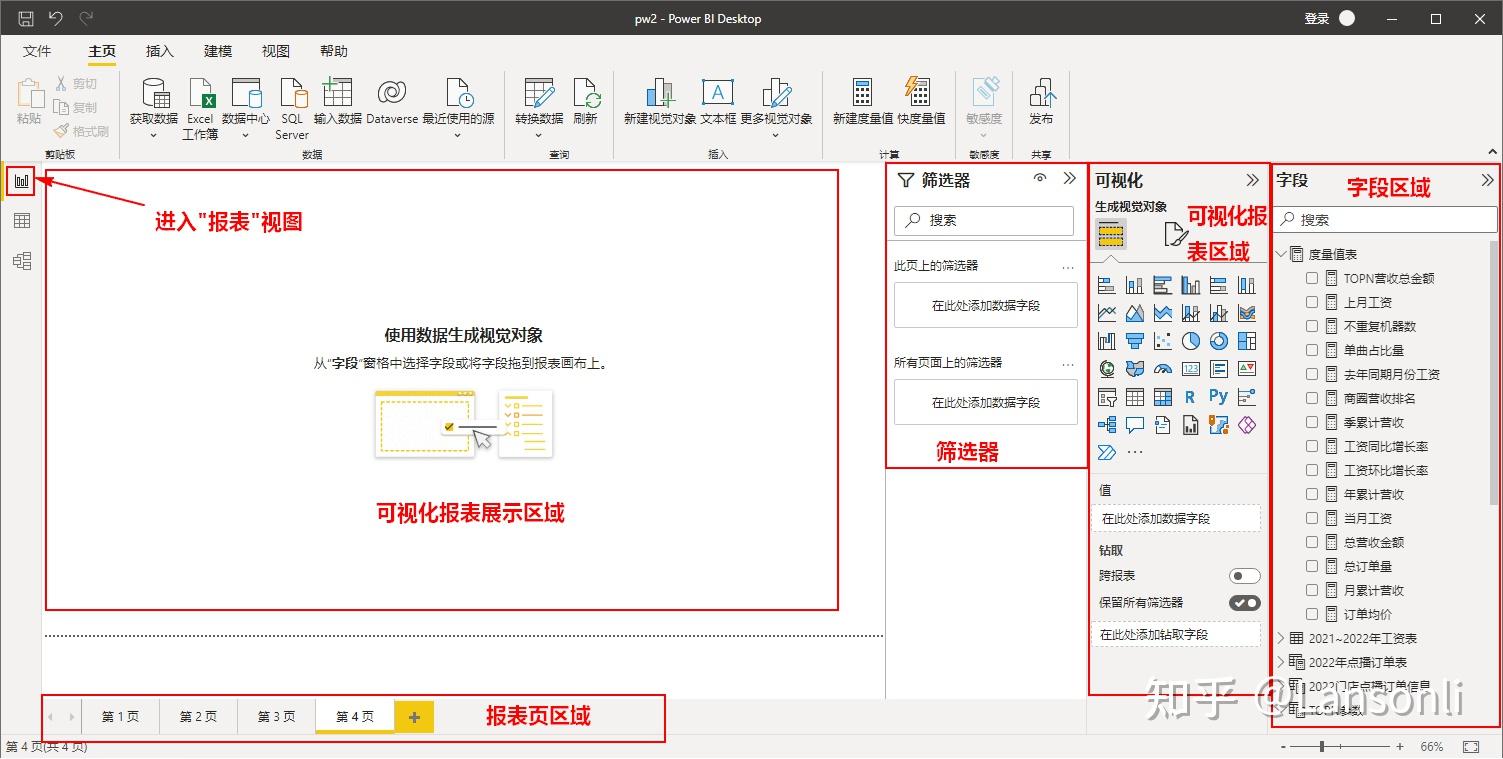Disable the 保留所有筛选器 toggle
This screenshot has height=759, width=1503.
pos(1243,602)
